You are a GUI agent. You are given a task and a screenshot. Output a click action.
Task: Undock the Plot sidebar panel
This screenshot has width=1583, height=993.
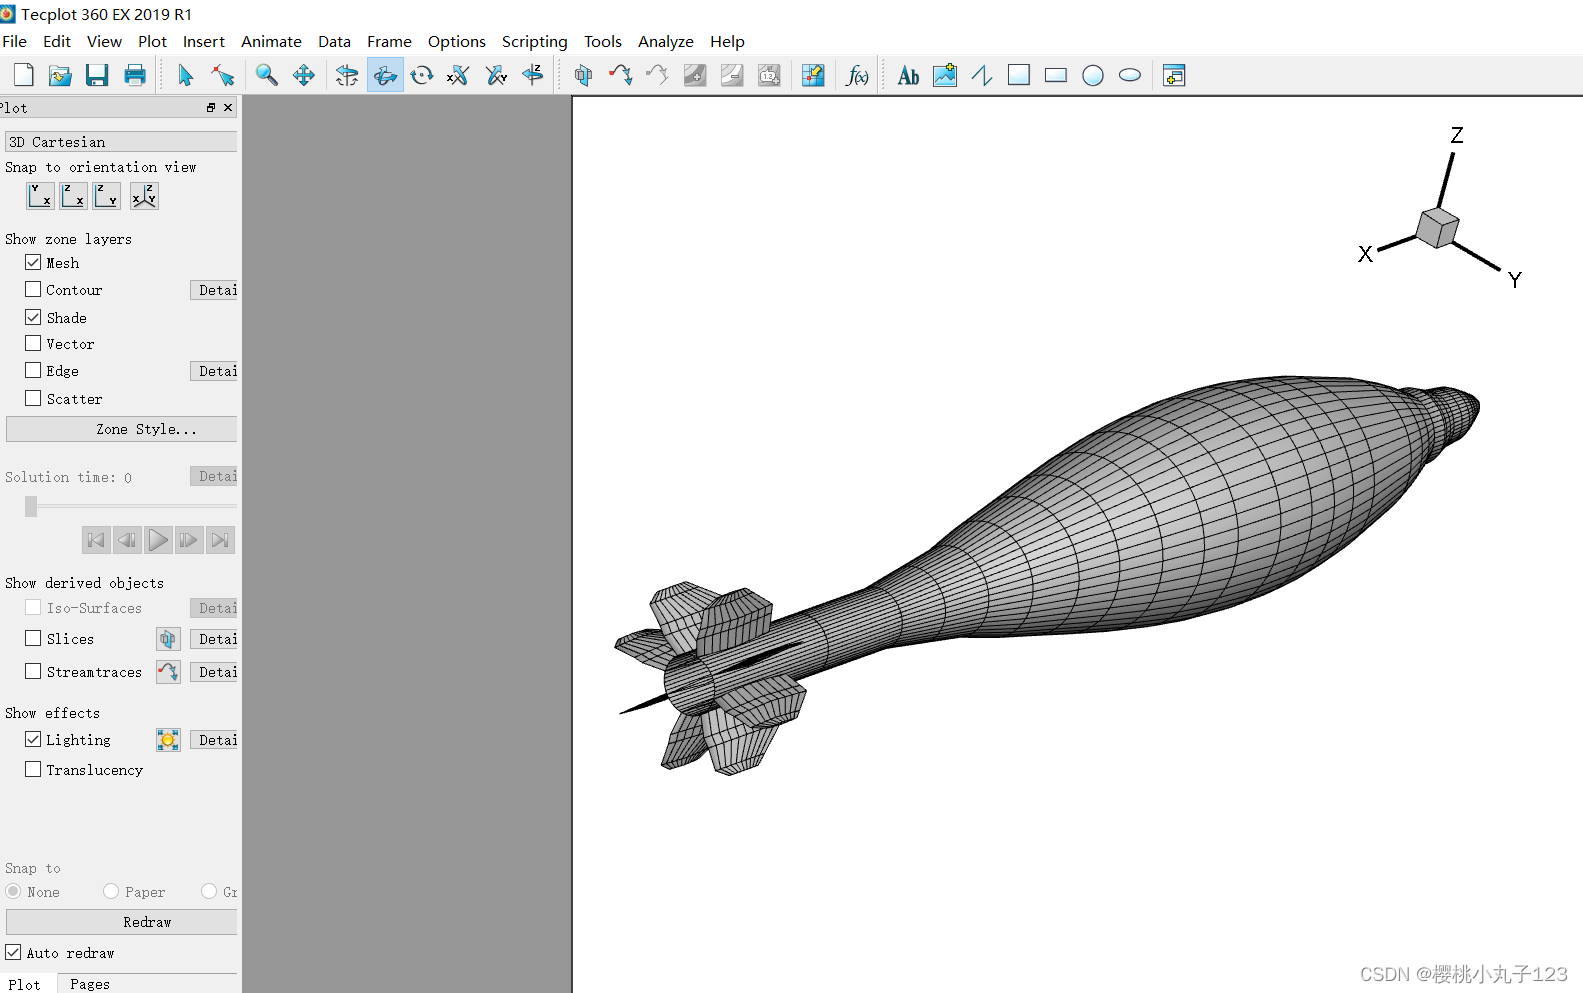211,108
